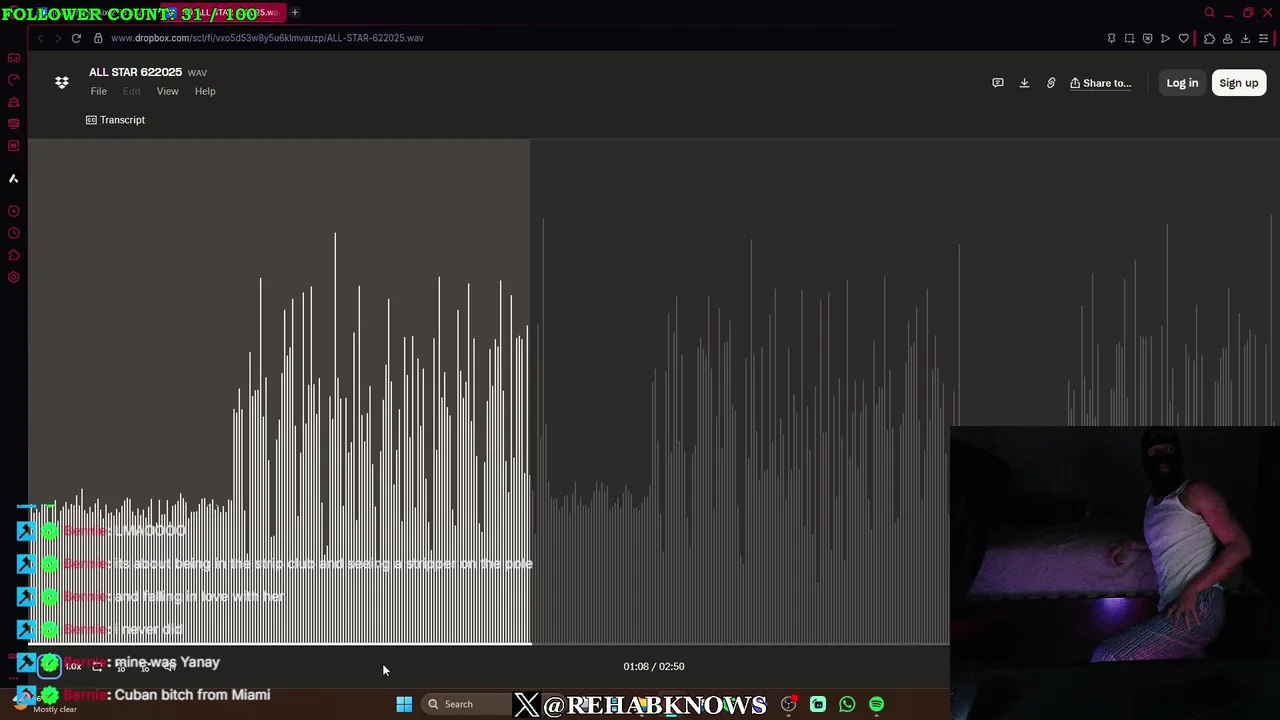Open the Aria AI sidebar icon
Viewport: 1280px width, 720px height.
pos(14,178)
